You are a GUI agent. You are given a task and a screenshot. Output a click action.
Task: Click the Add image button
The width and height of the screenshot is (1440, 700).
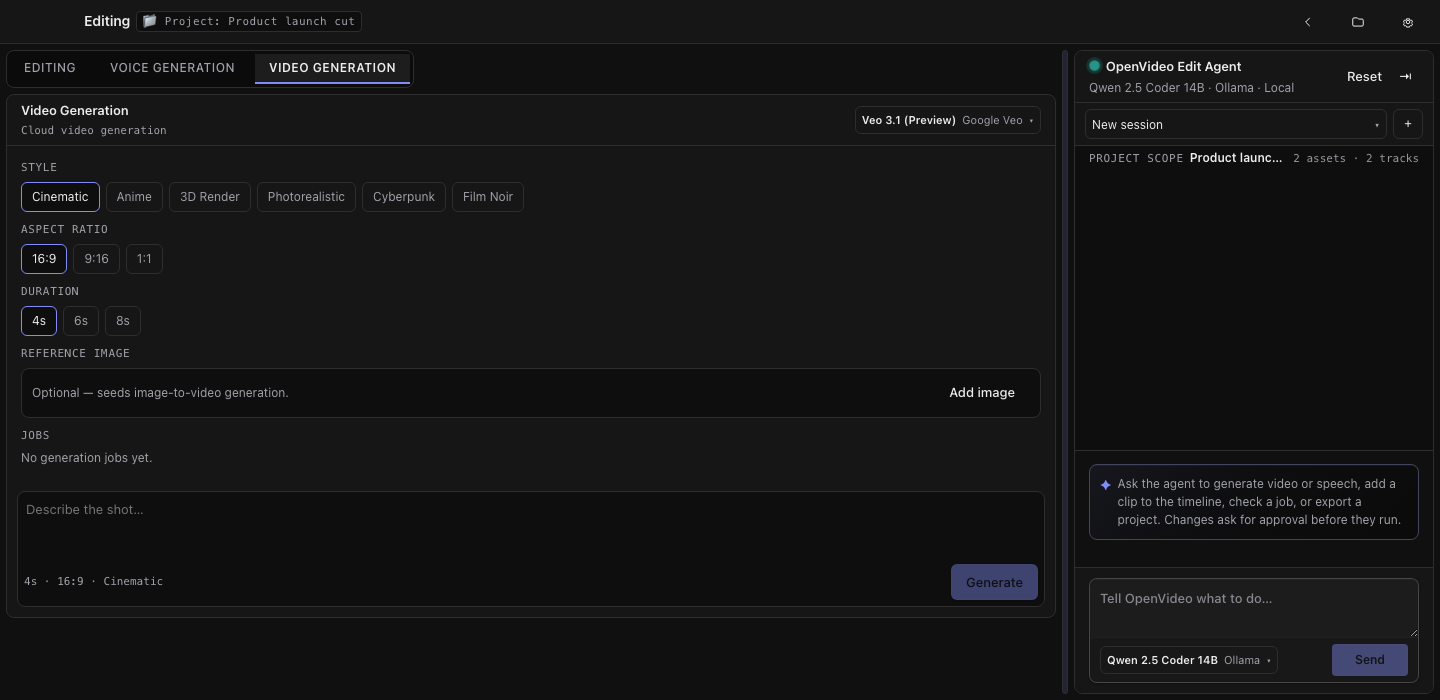click(982, 393)
